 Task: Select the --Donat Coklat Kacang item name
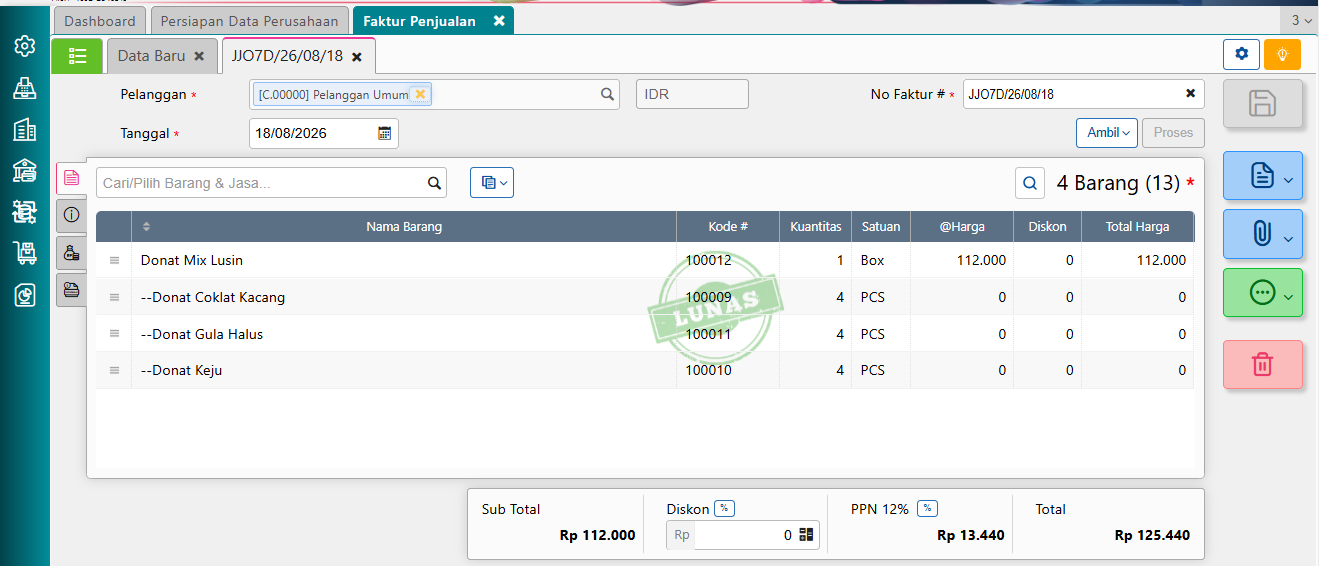click(213, 297)
